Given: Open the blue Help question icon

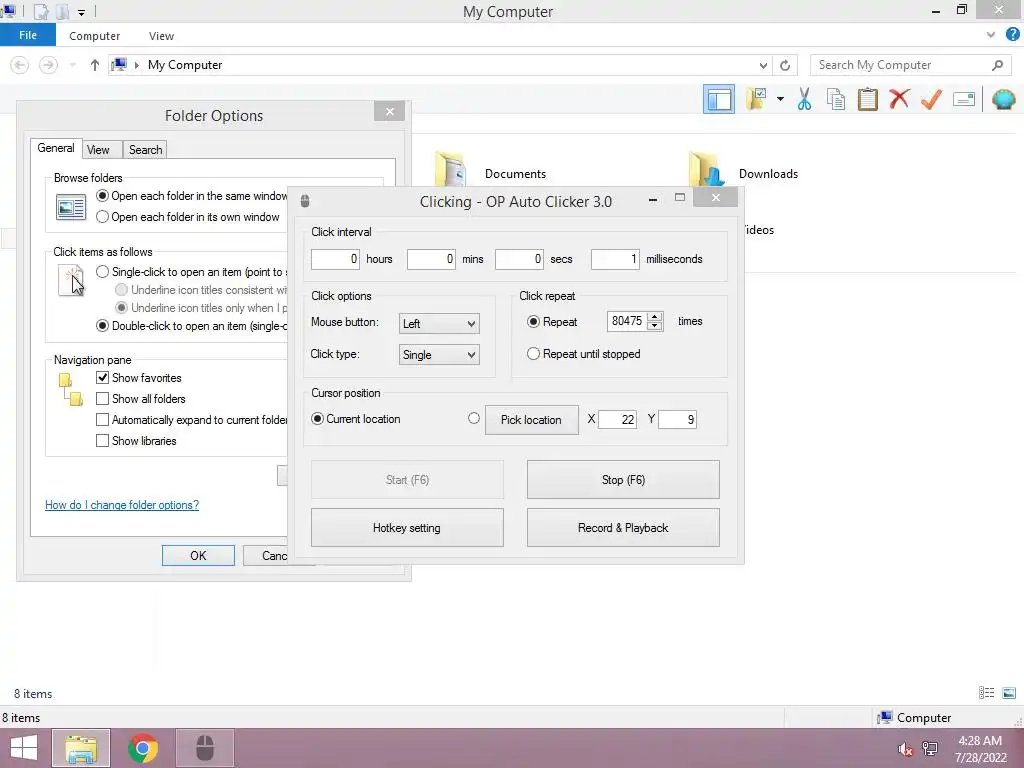Looking at the screenshot, I should tap(1012, 35).
